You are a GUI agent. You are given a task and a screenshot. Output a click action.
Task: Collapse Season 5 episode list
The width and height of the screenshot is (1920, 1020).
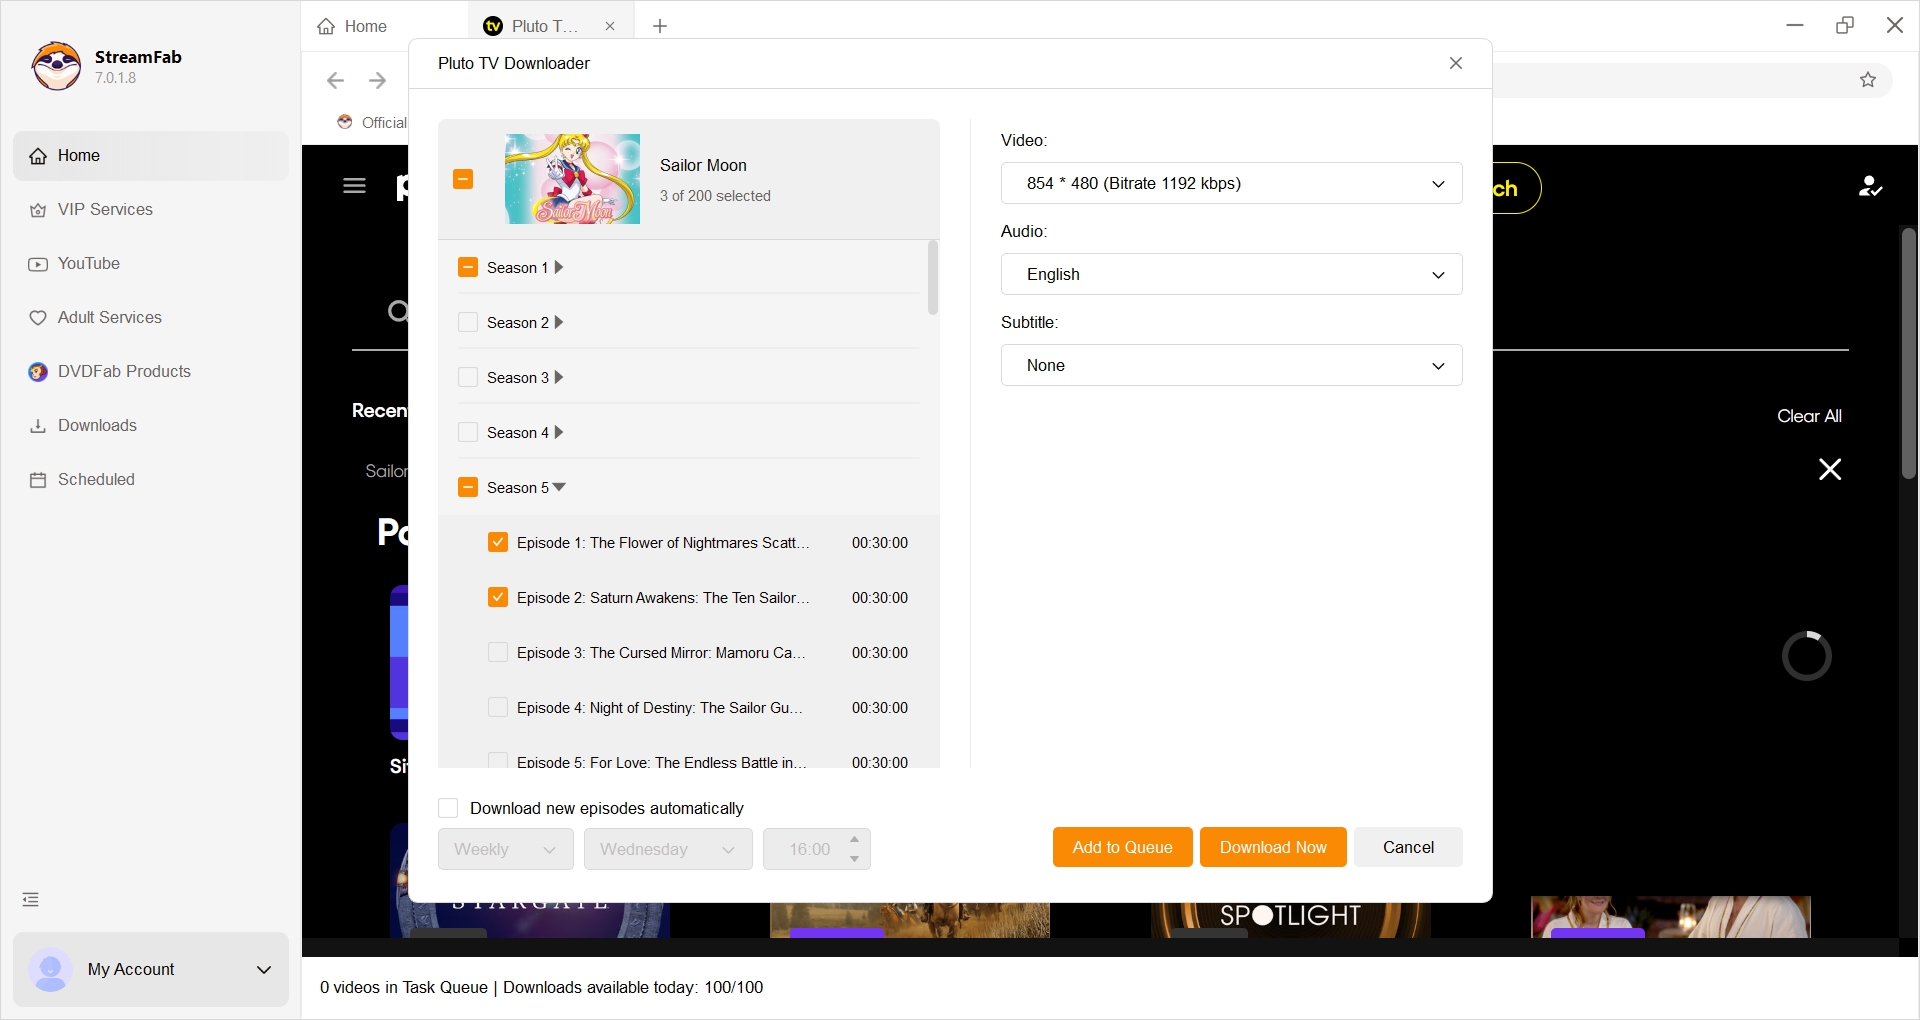coord(560,487)
